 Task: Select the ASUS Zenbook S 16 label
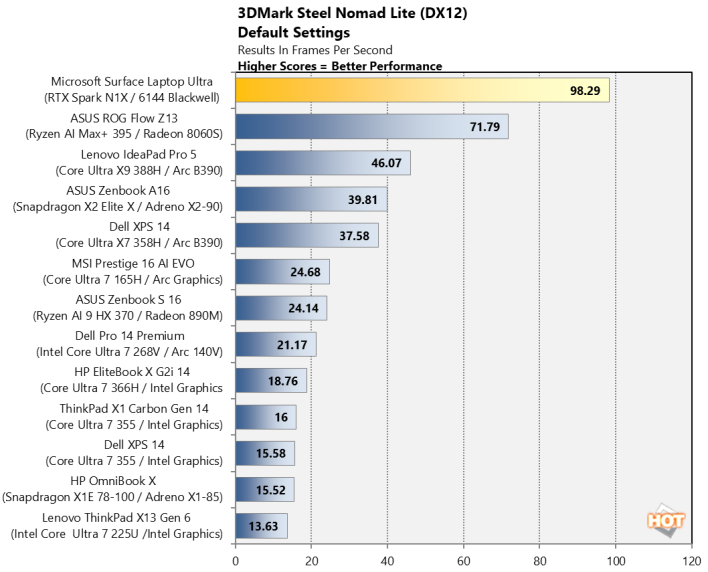click(128, 300)
